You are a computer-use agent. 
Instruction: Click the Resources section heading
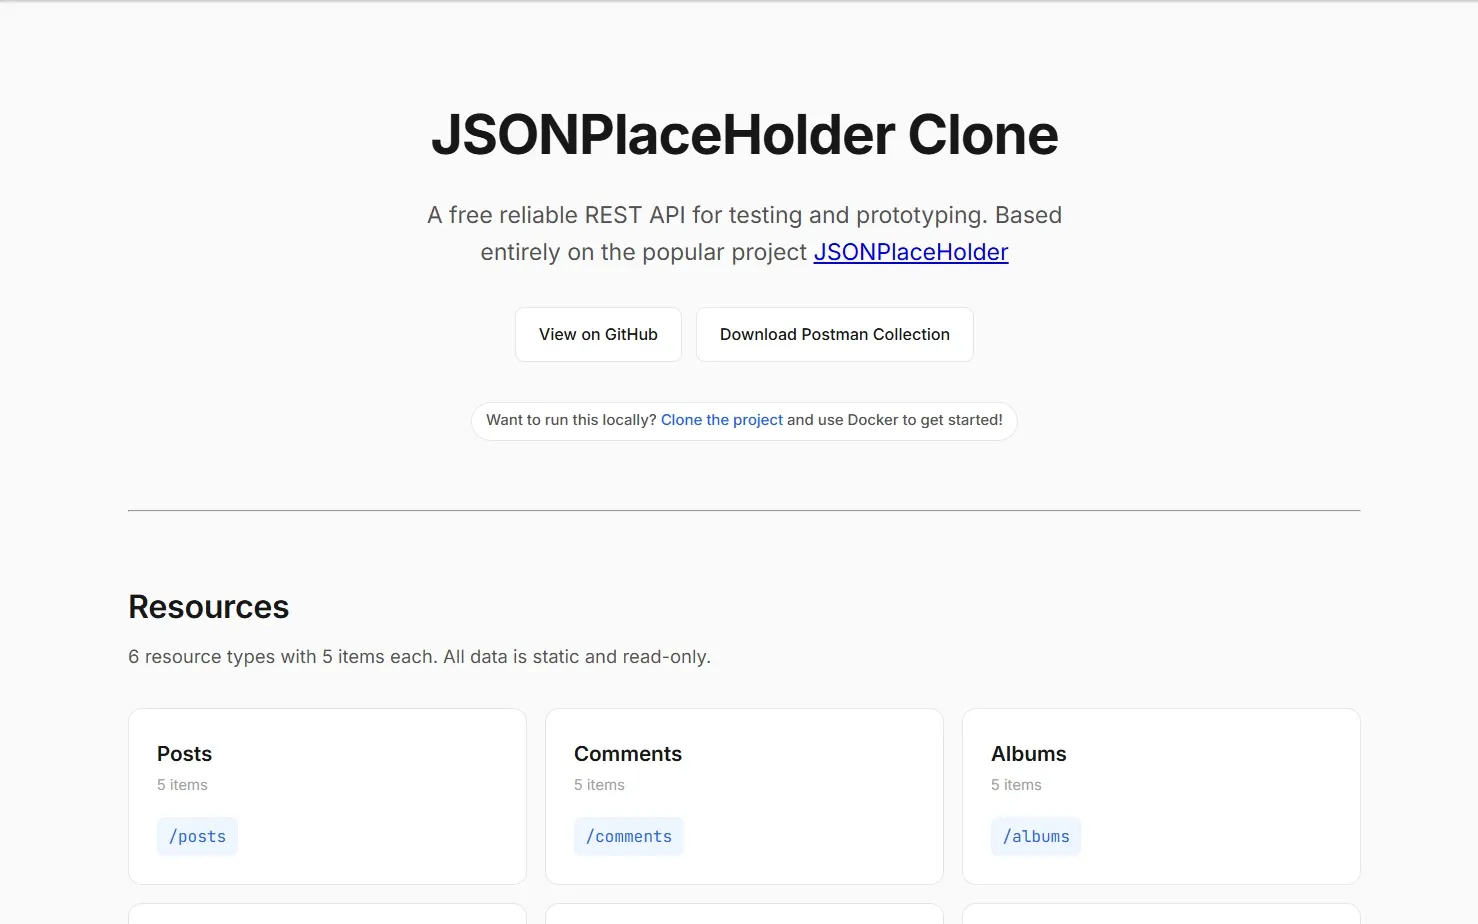pyautogui.click(x=209, y=607)
